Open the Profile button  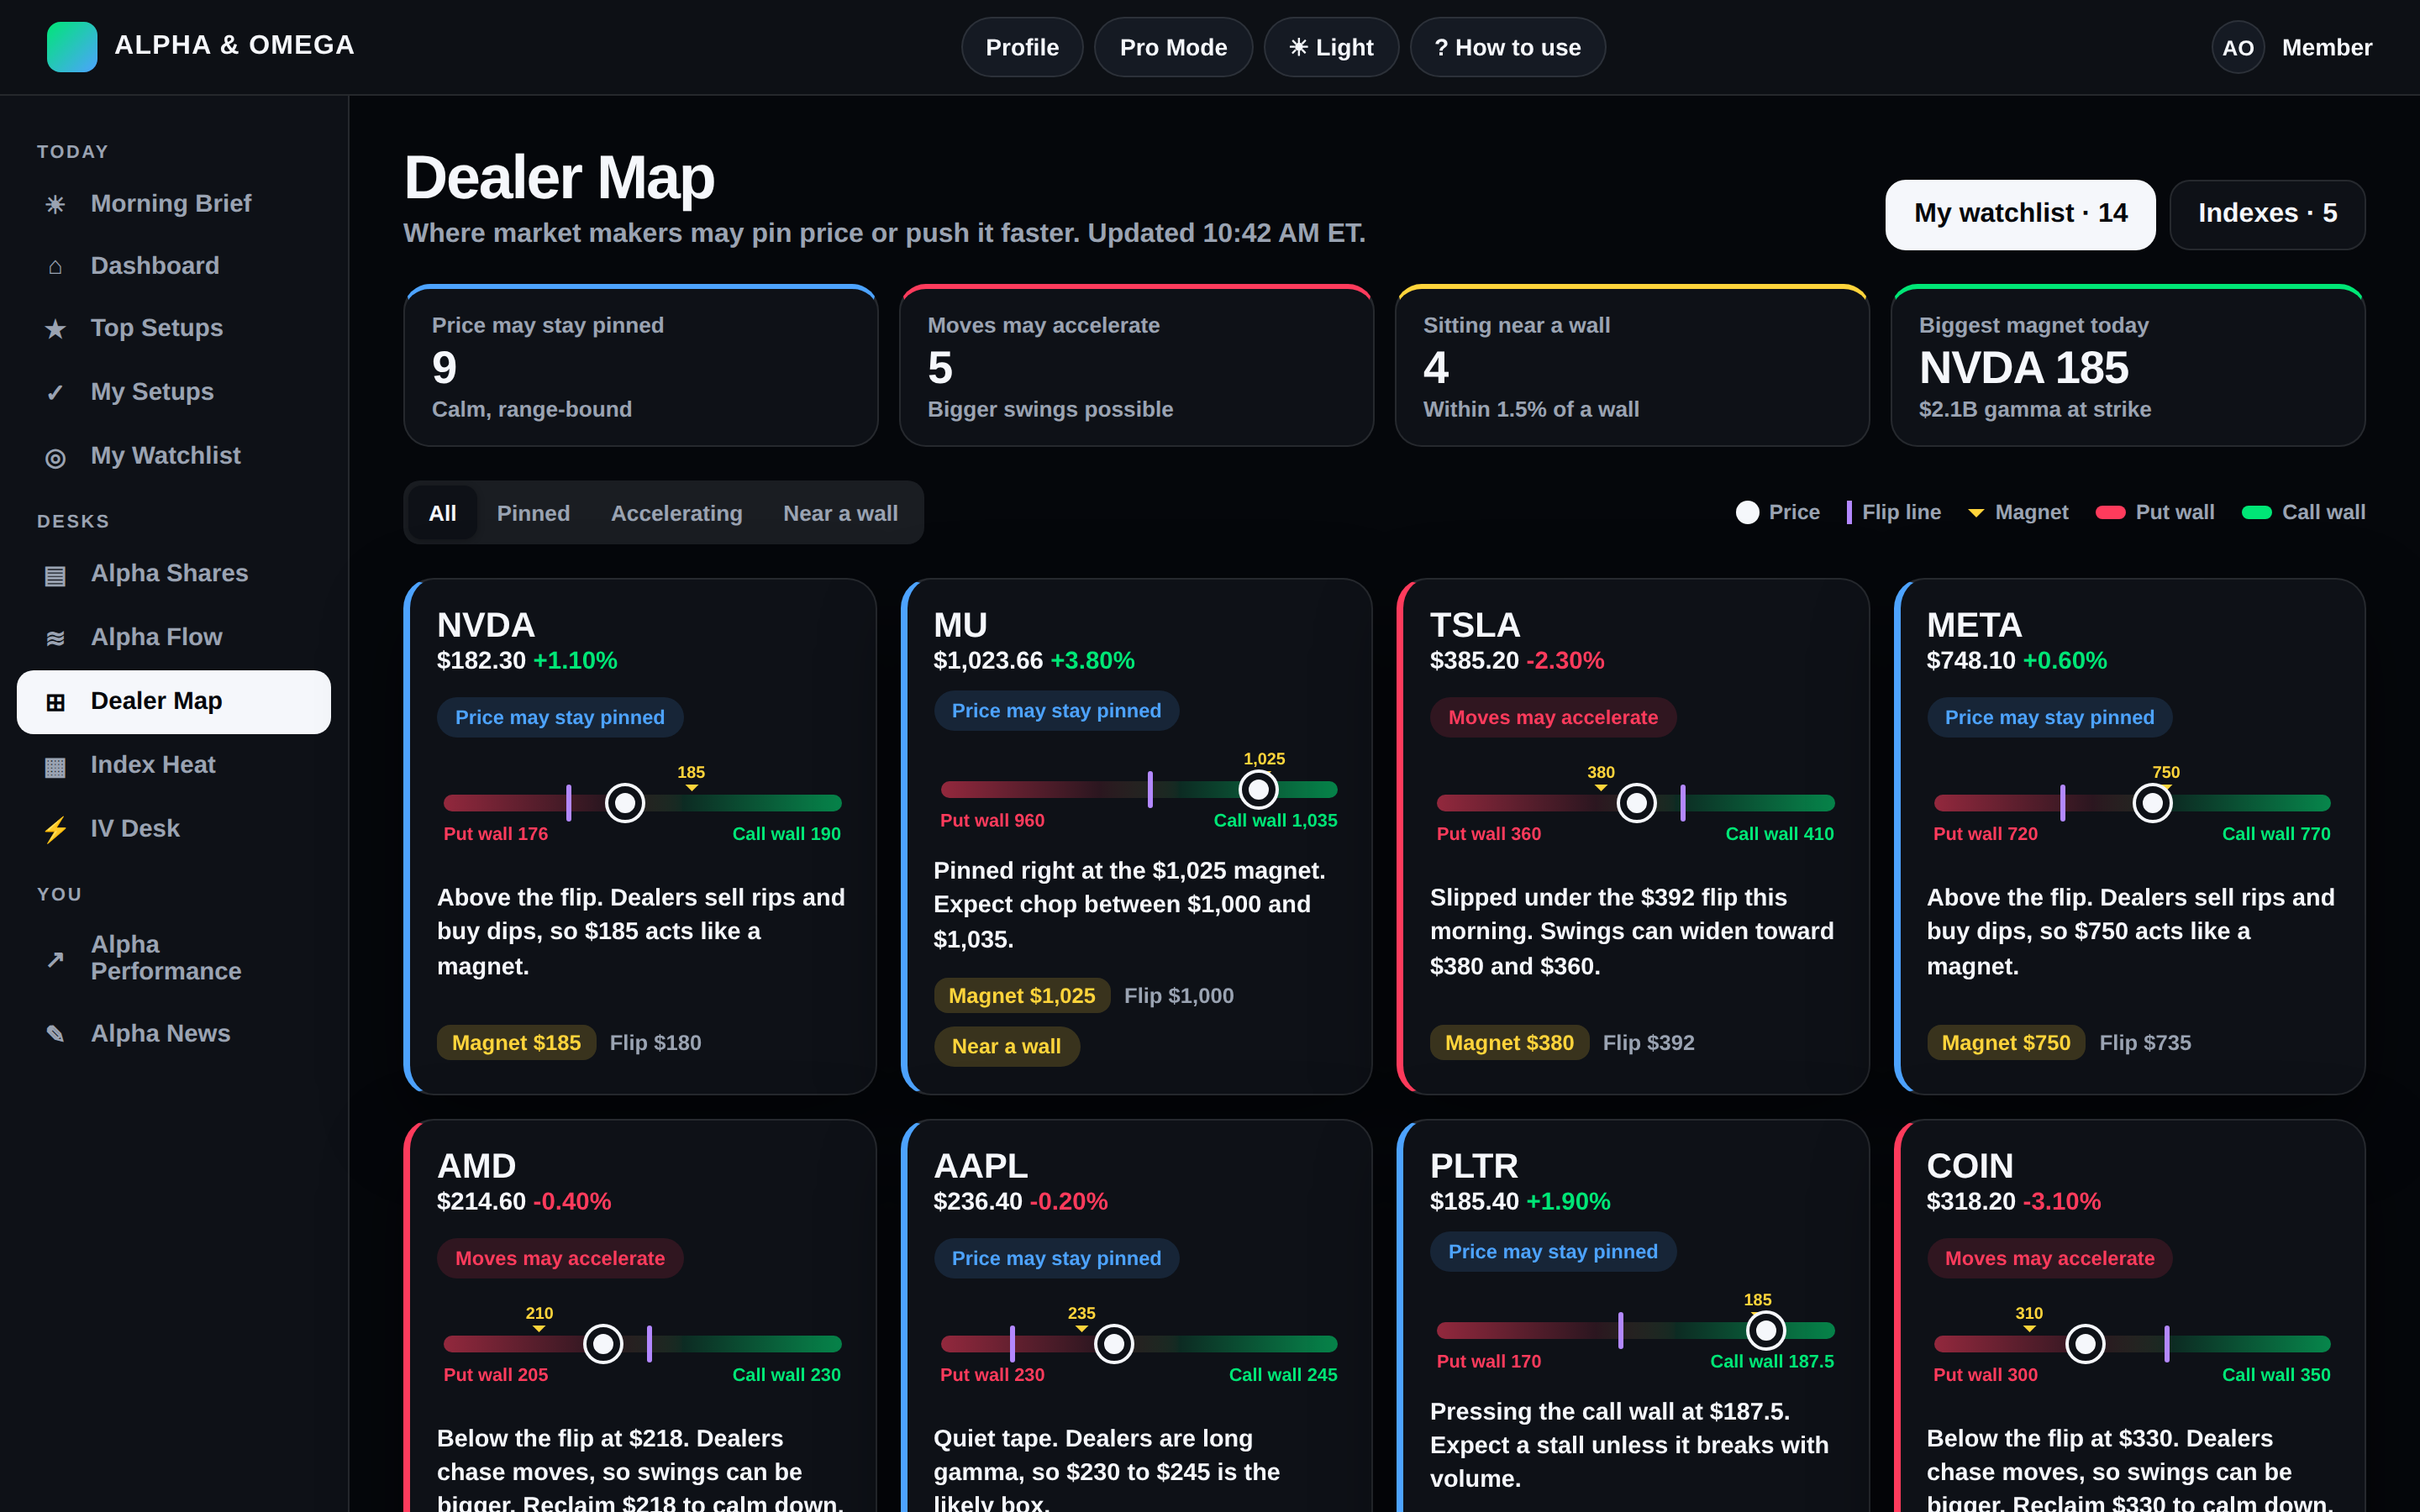pos(1021,47)
